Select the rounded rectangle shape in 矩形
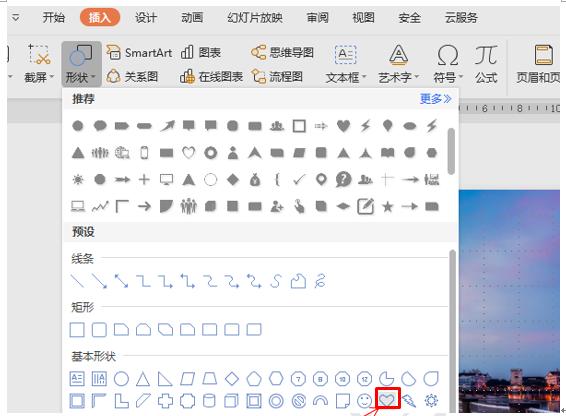 click(99, 330)
